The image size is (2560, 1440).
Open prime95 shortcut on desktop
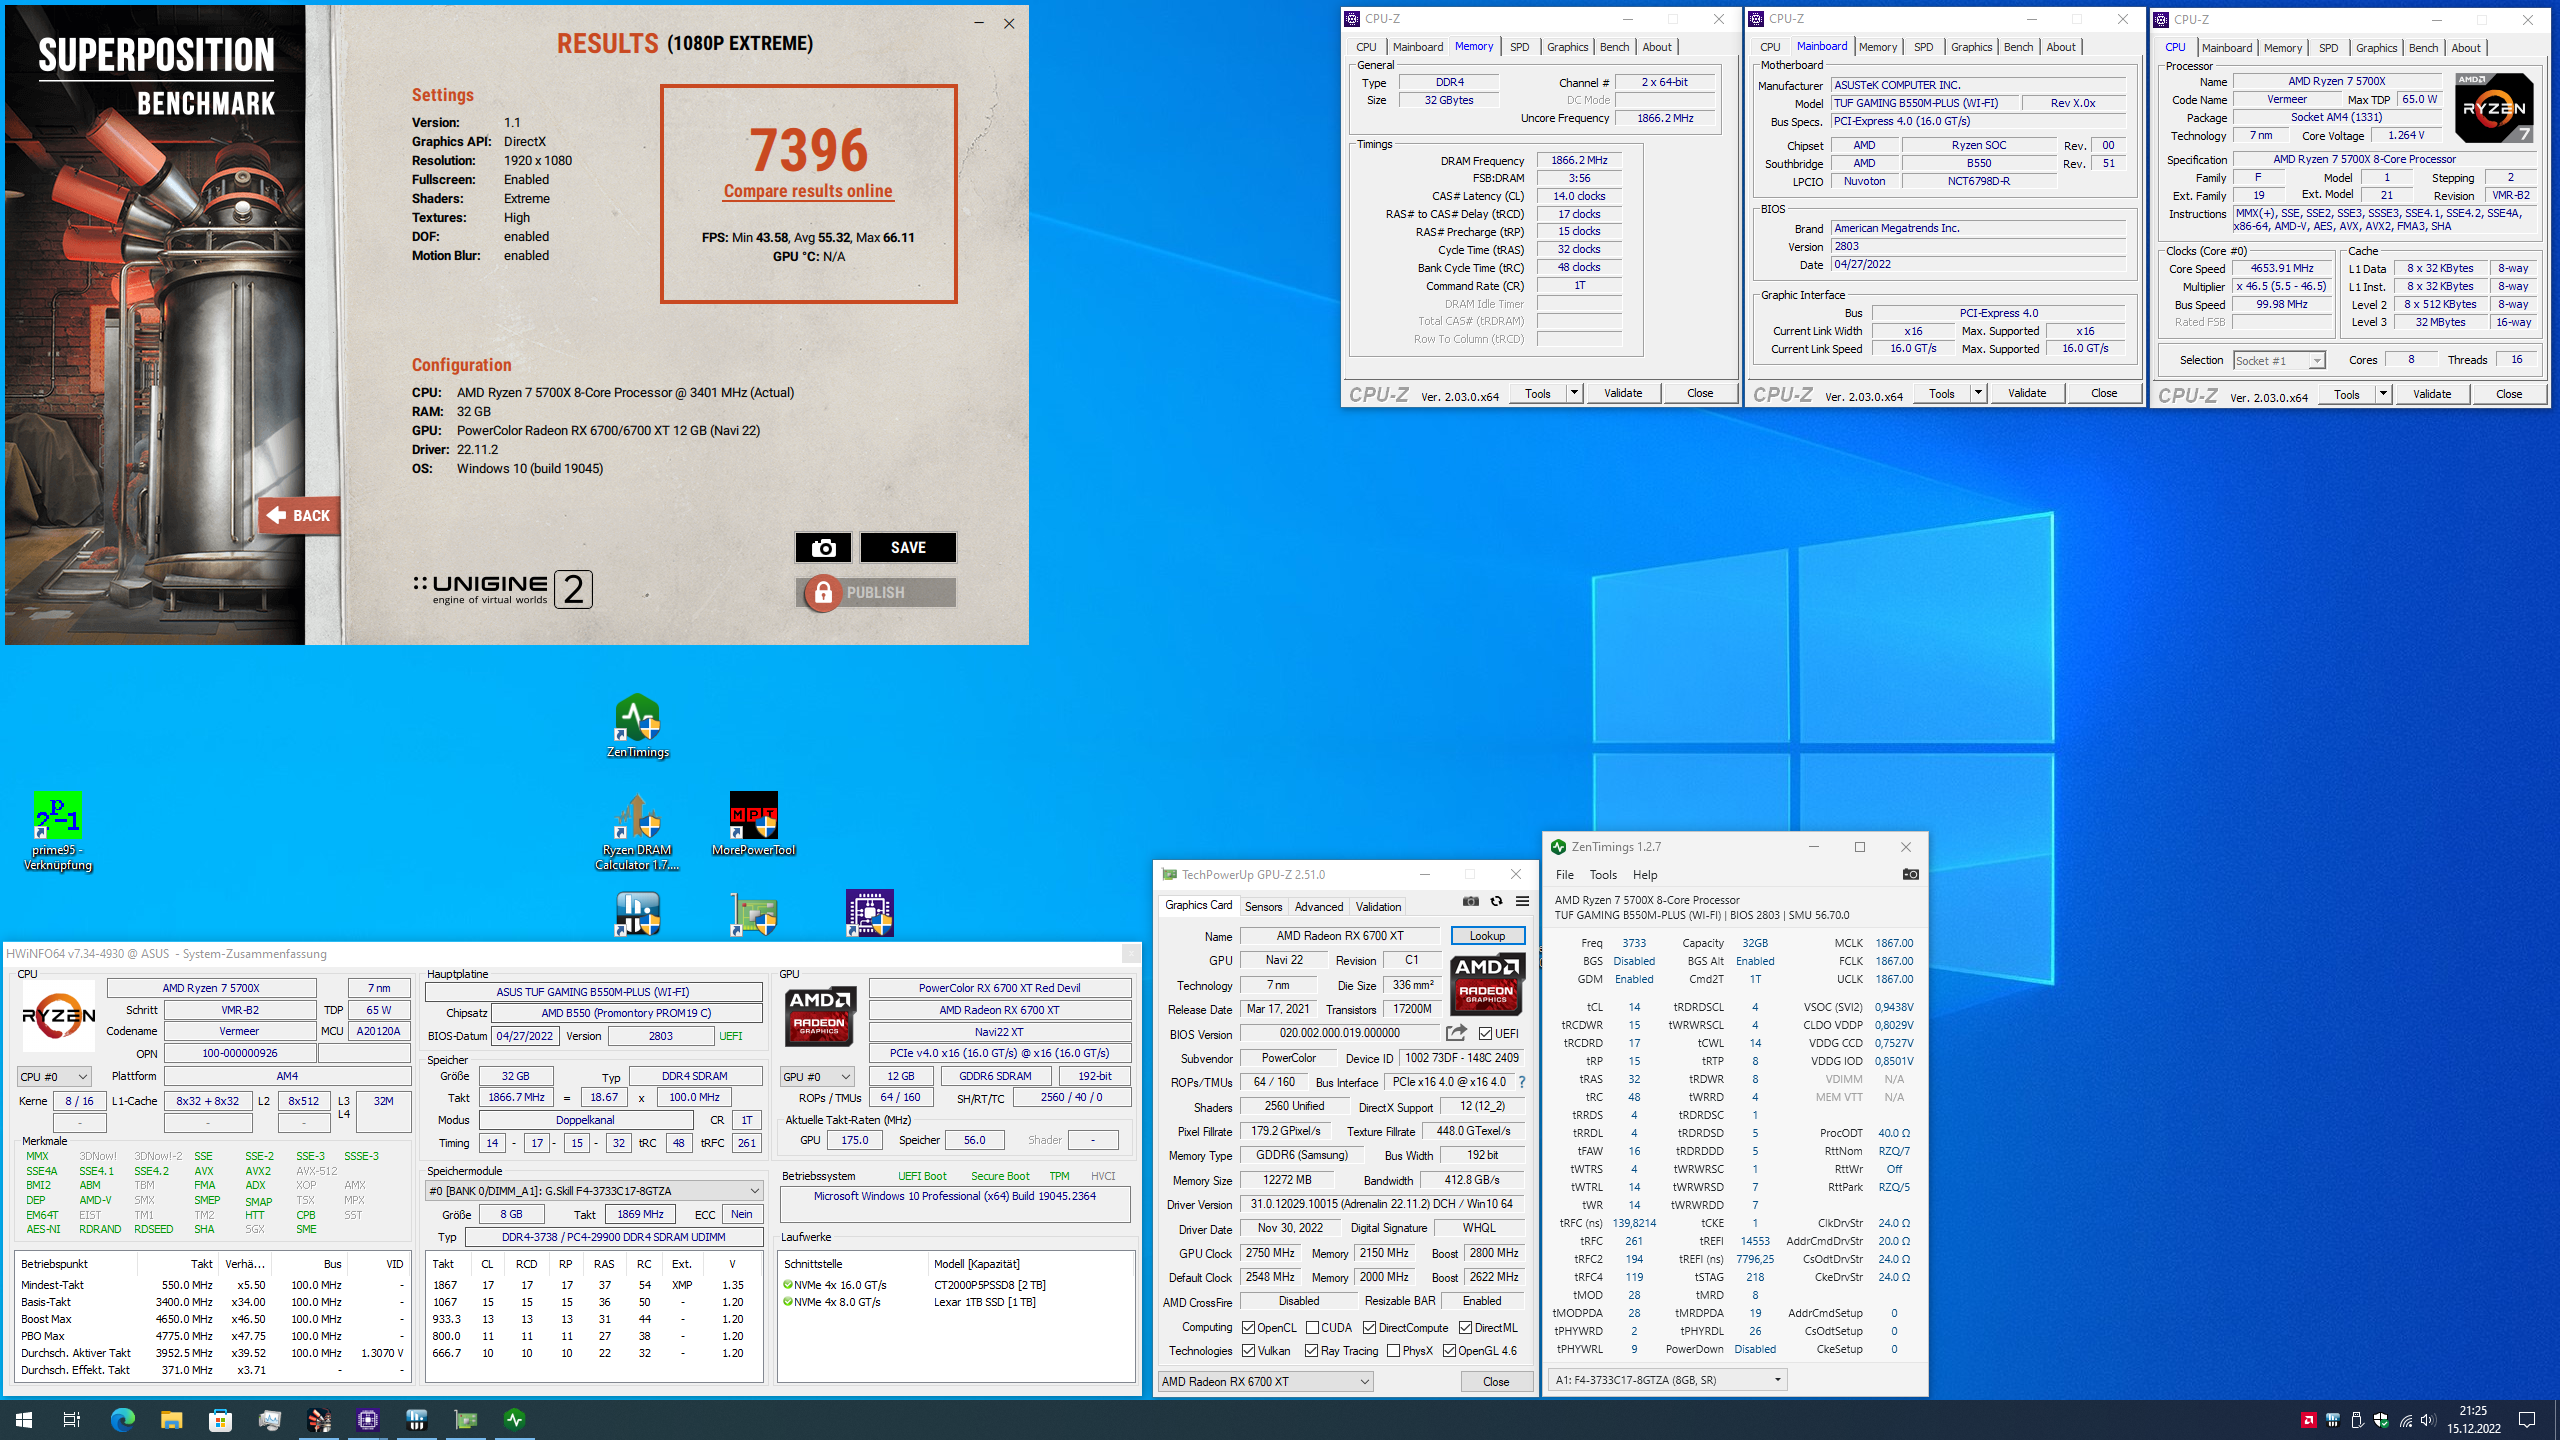57,832
